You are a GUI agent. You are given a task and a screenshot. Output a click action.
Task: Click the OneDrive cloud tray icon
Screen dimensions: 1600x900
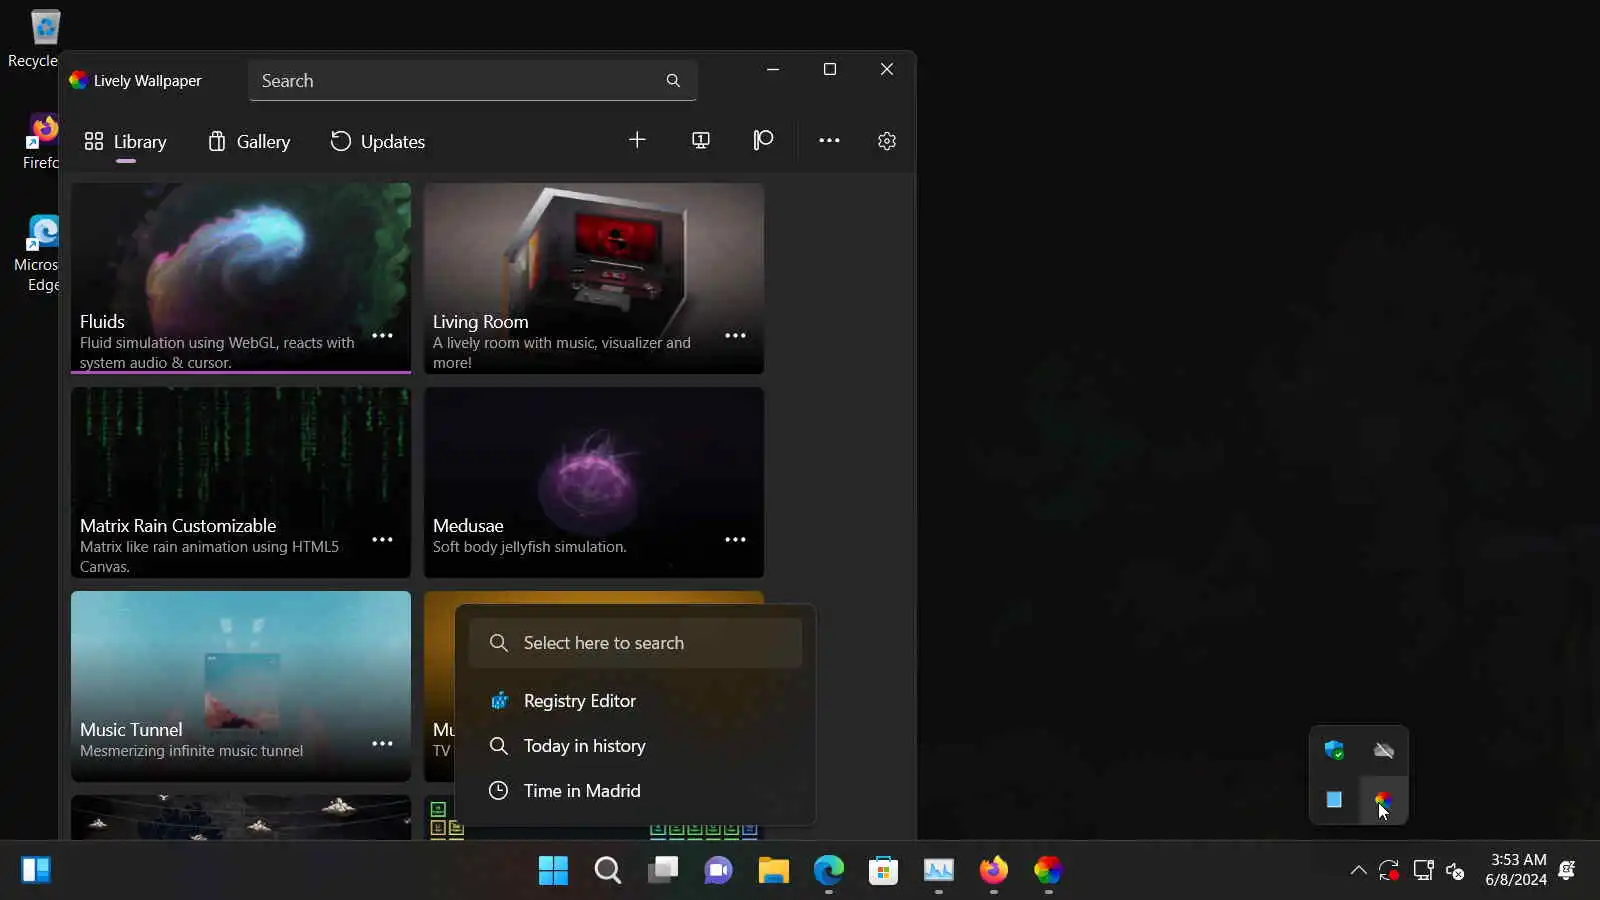point(1384,750)
